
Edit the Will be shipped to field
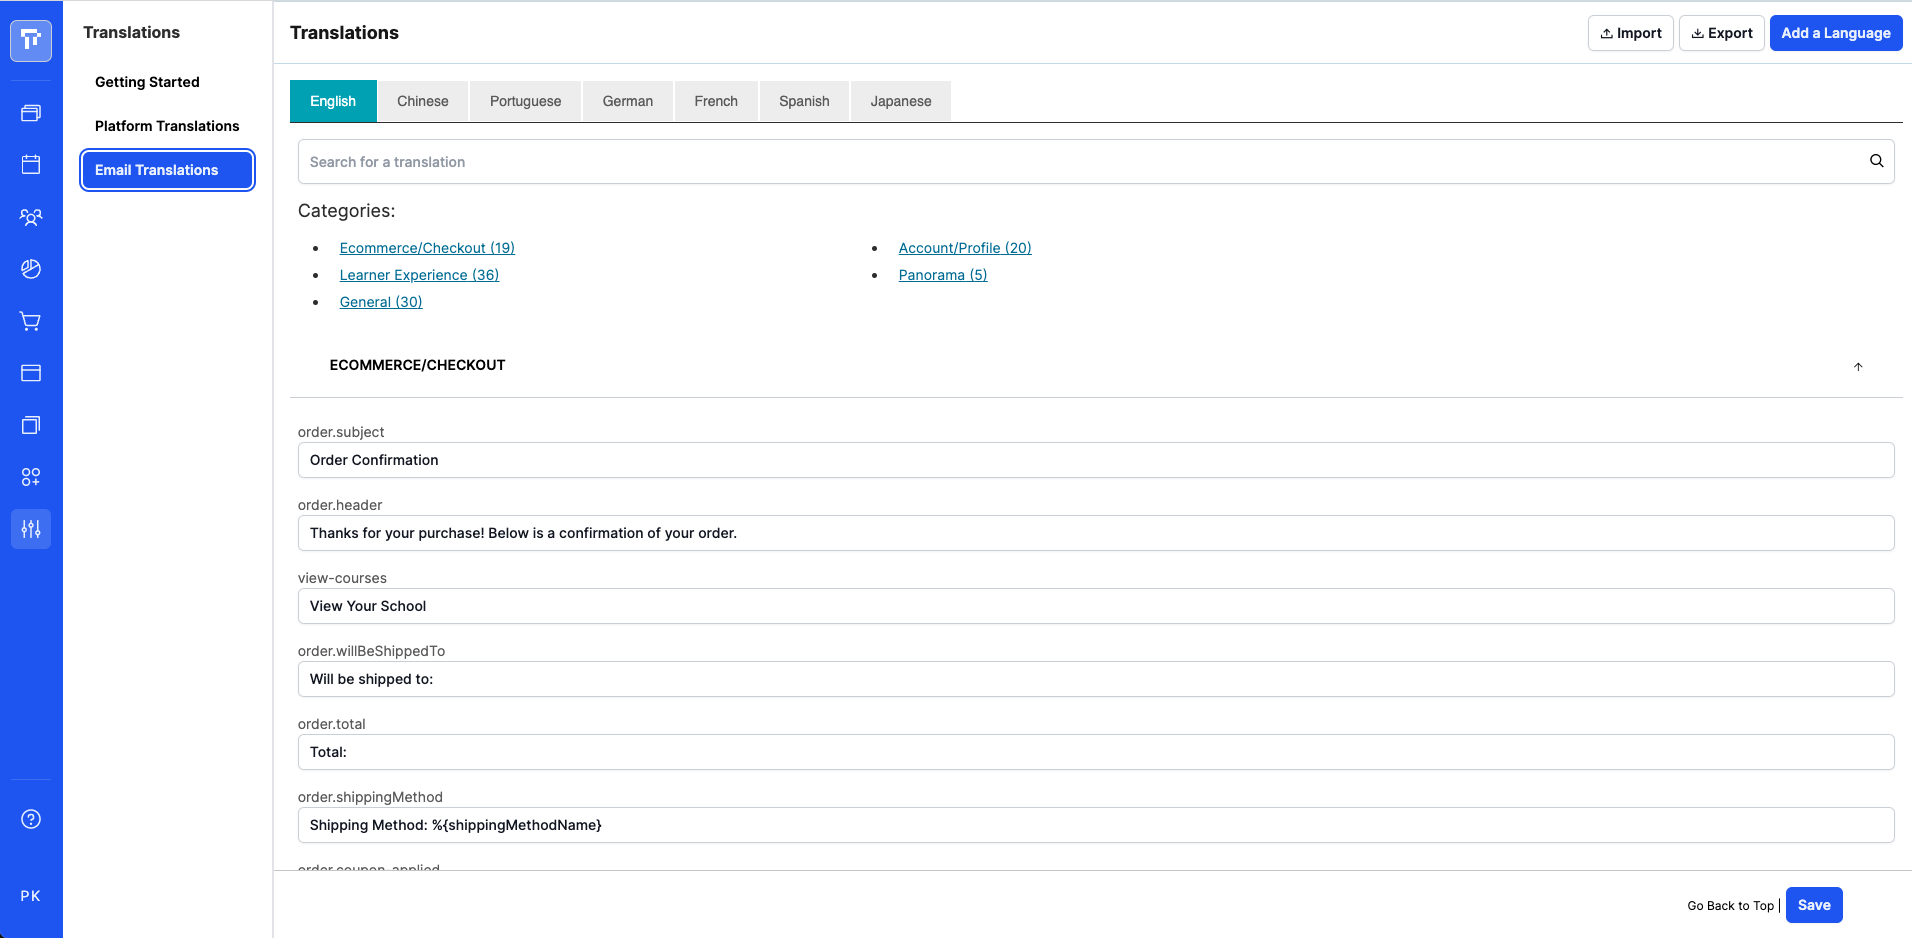[x=1096, y=679]
